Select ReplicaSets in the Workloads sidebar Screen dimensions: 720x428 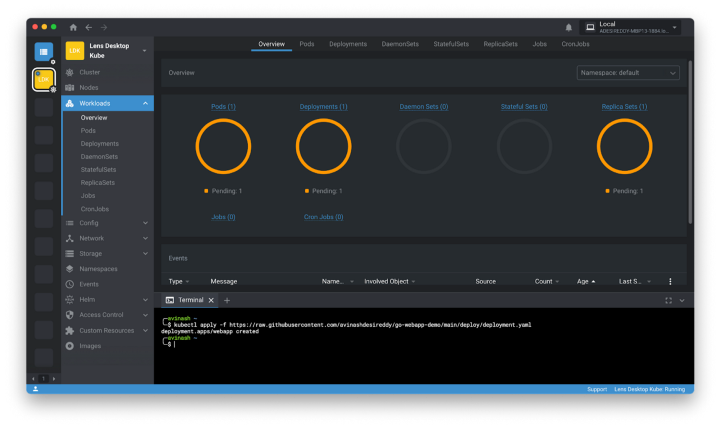coord(97,183)
